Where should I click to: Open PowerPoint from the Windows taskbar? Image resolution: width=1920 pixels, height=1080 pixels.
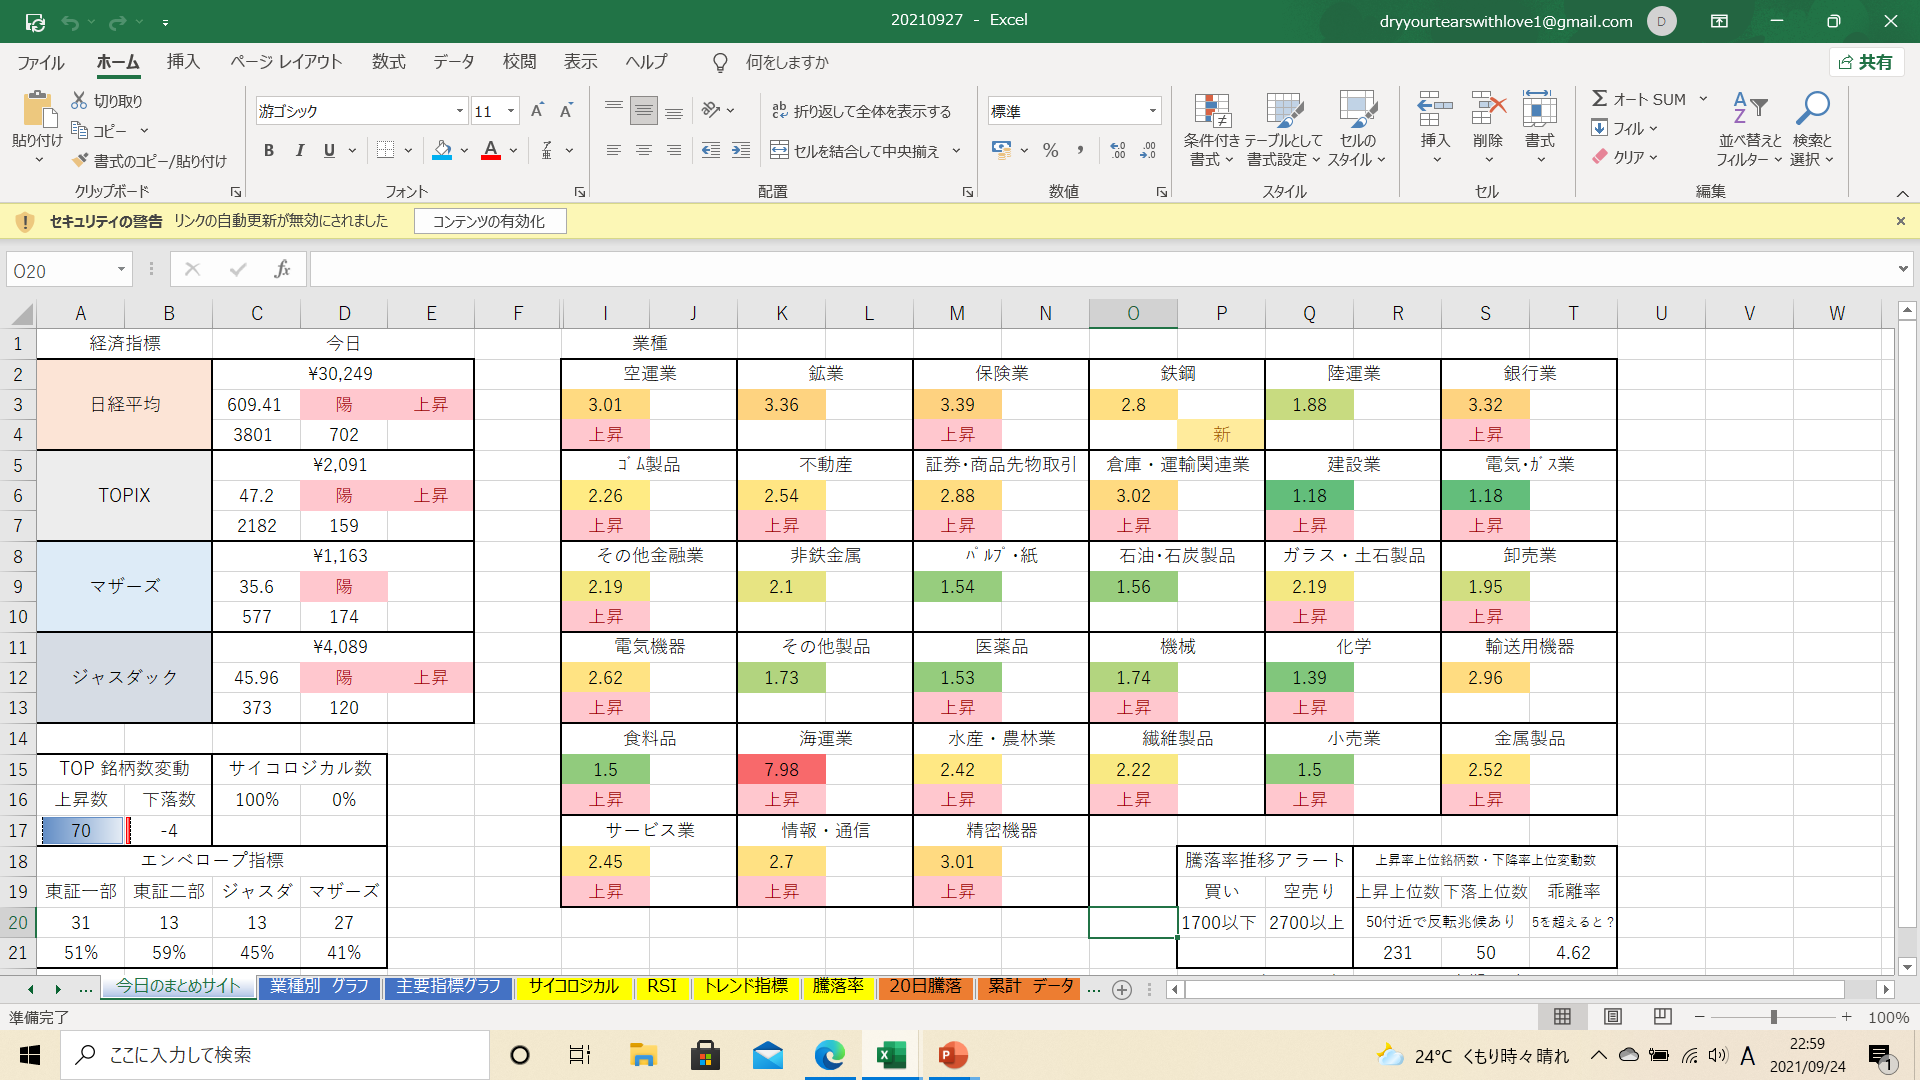[953, 1055]
